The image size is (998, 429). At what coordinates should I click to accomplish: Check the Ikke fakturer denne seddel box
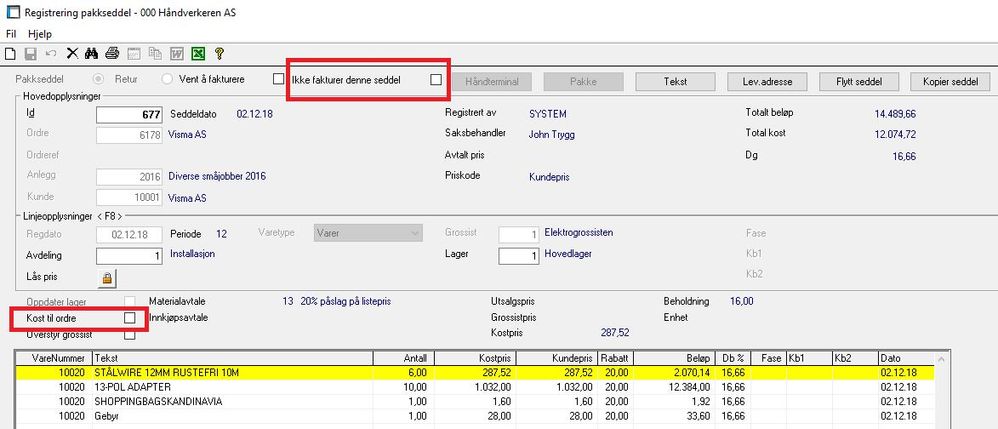click(435, 80)
